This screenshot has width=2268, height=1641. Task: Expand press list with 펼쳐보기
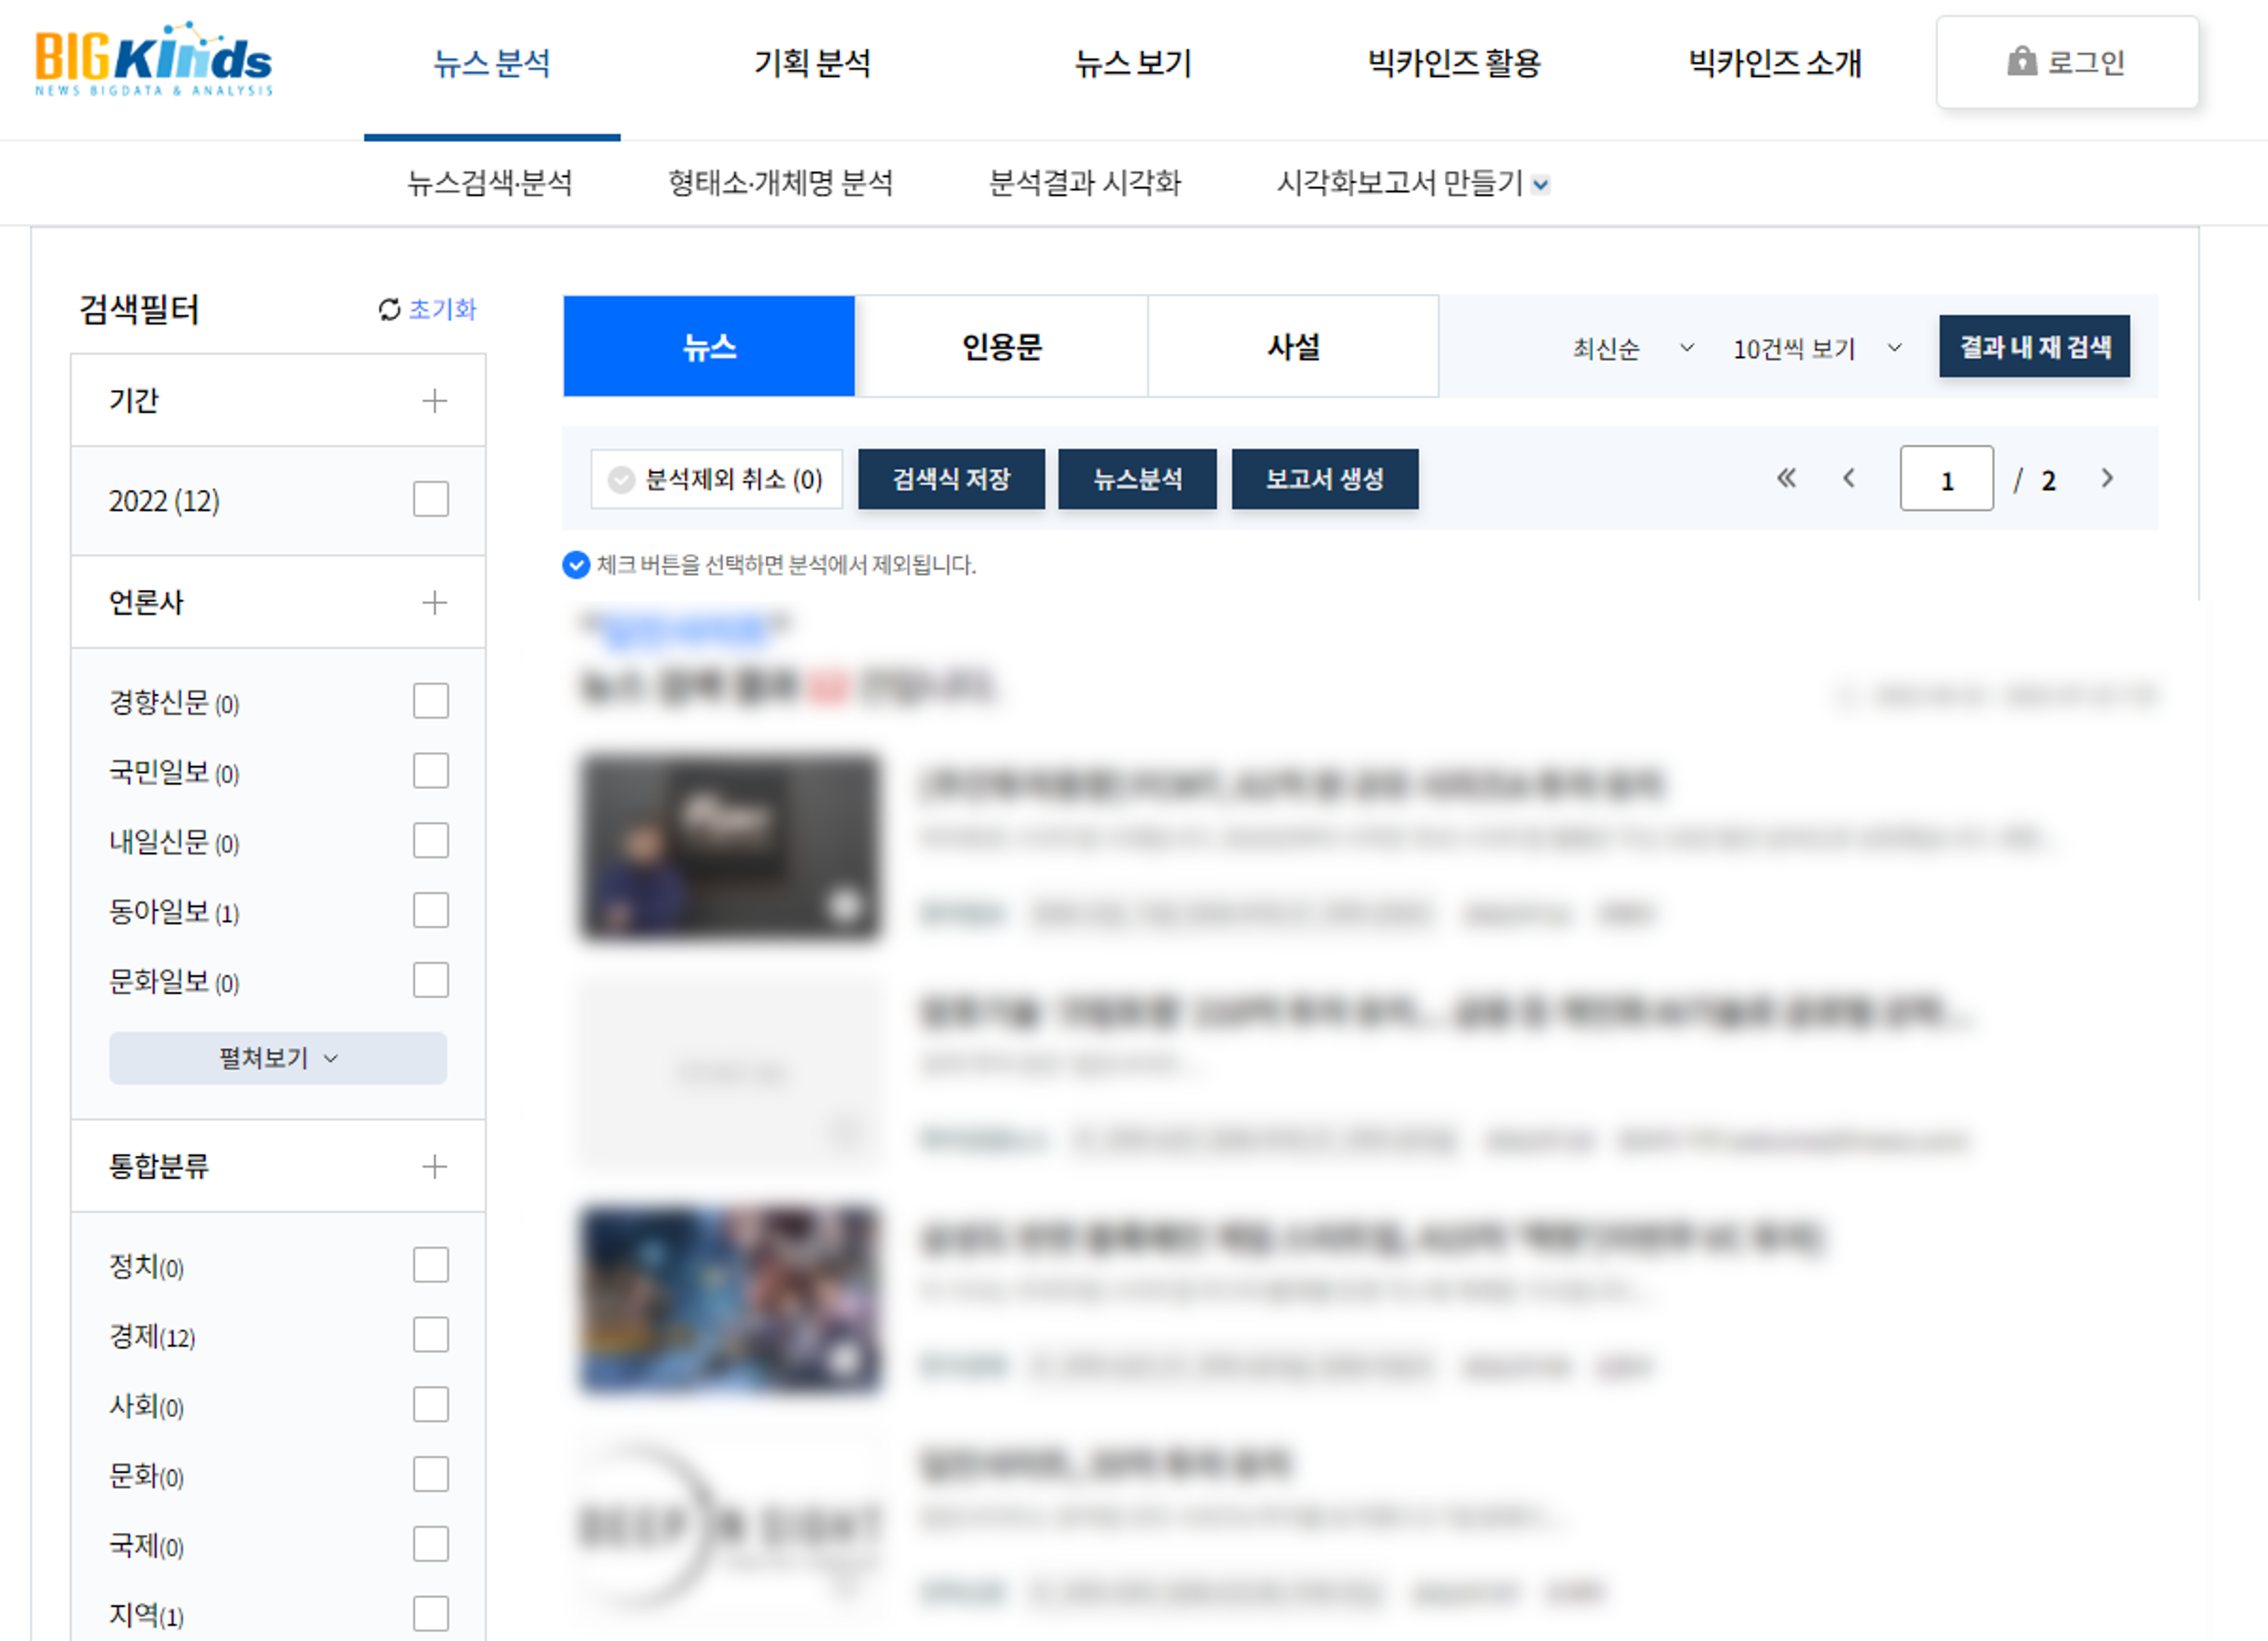click(x=278, y=1058)
